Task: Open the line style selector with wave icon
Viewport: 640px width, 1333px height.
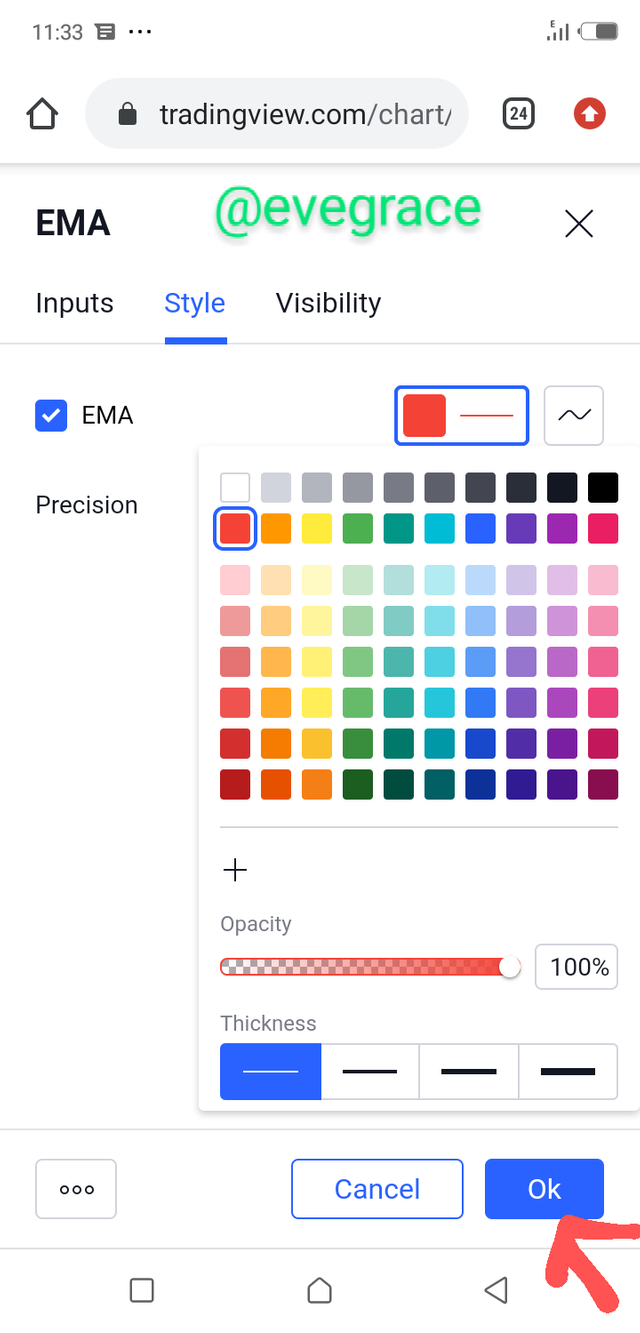Action: [574, 415]
